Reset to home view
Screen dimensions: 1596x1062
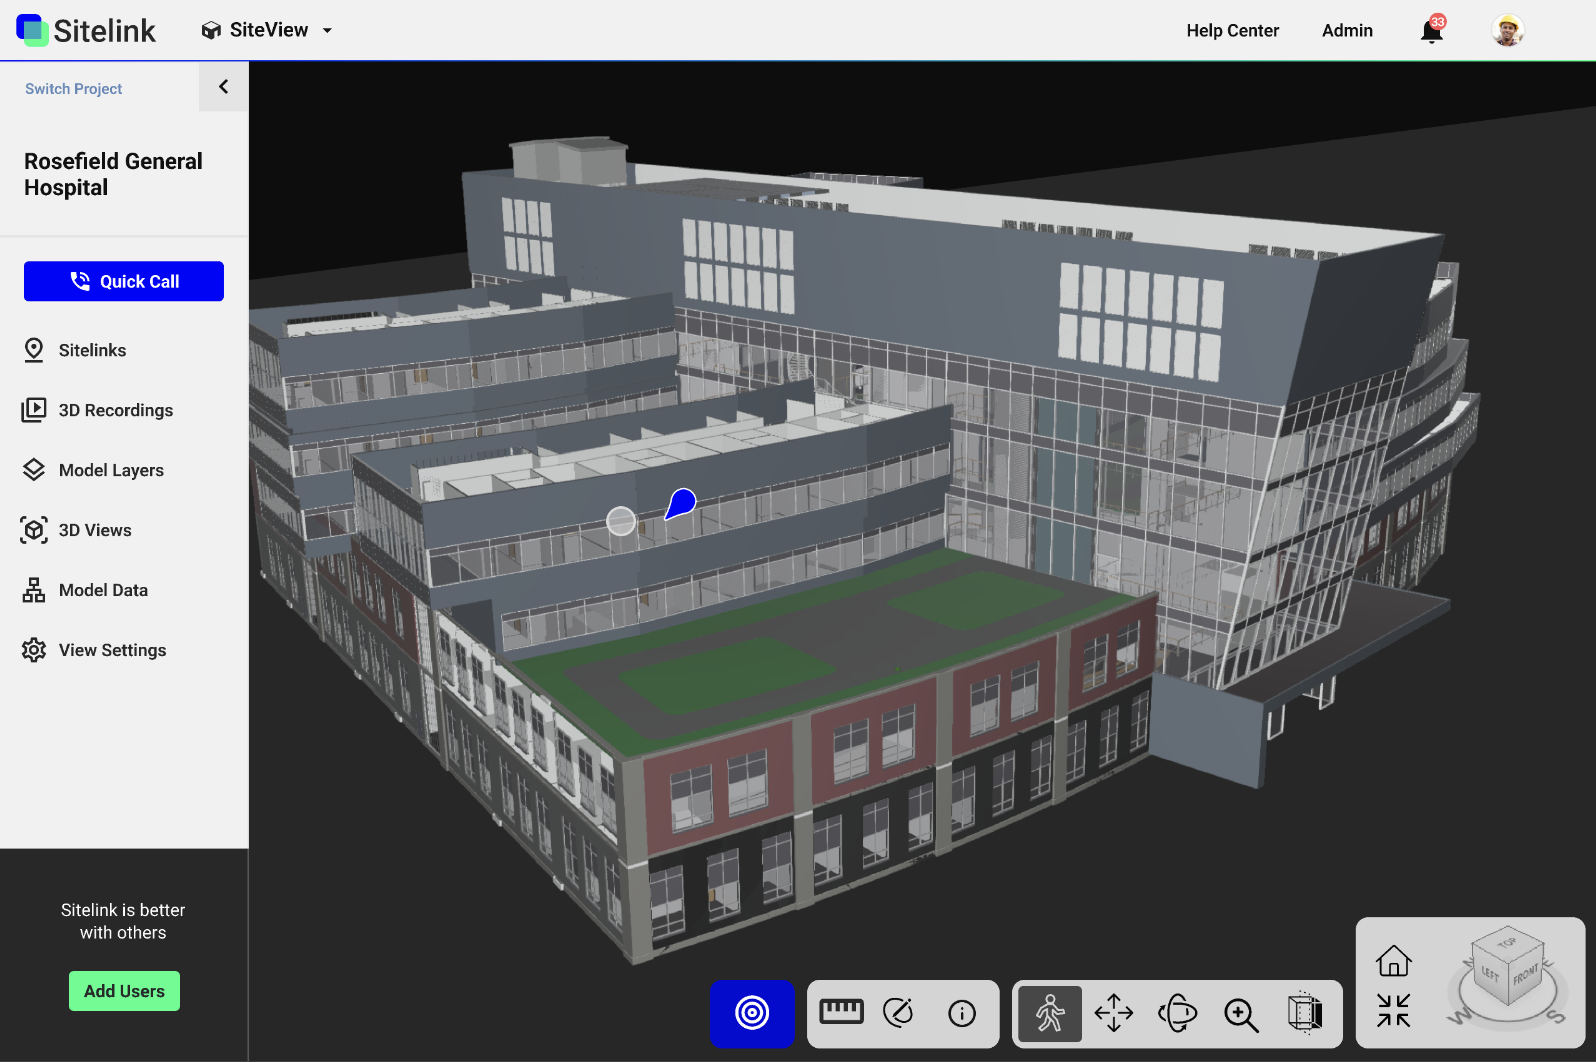[x=1393, y=961]
